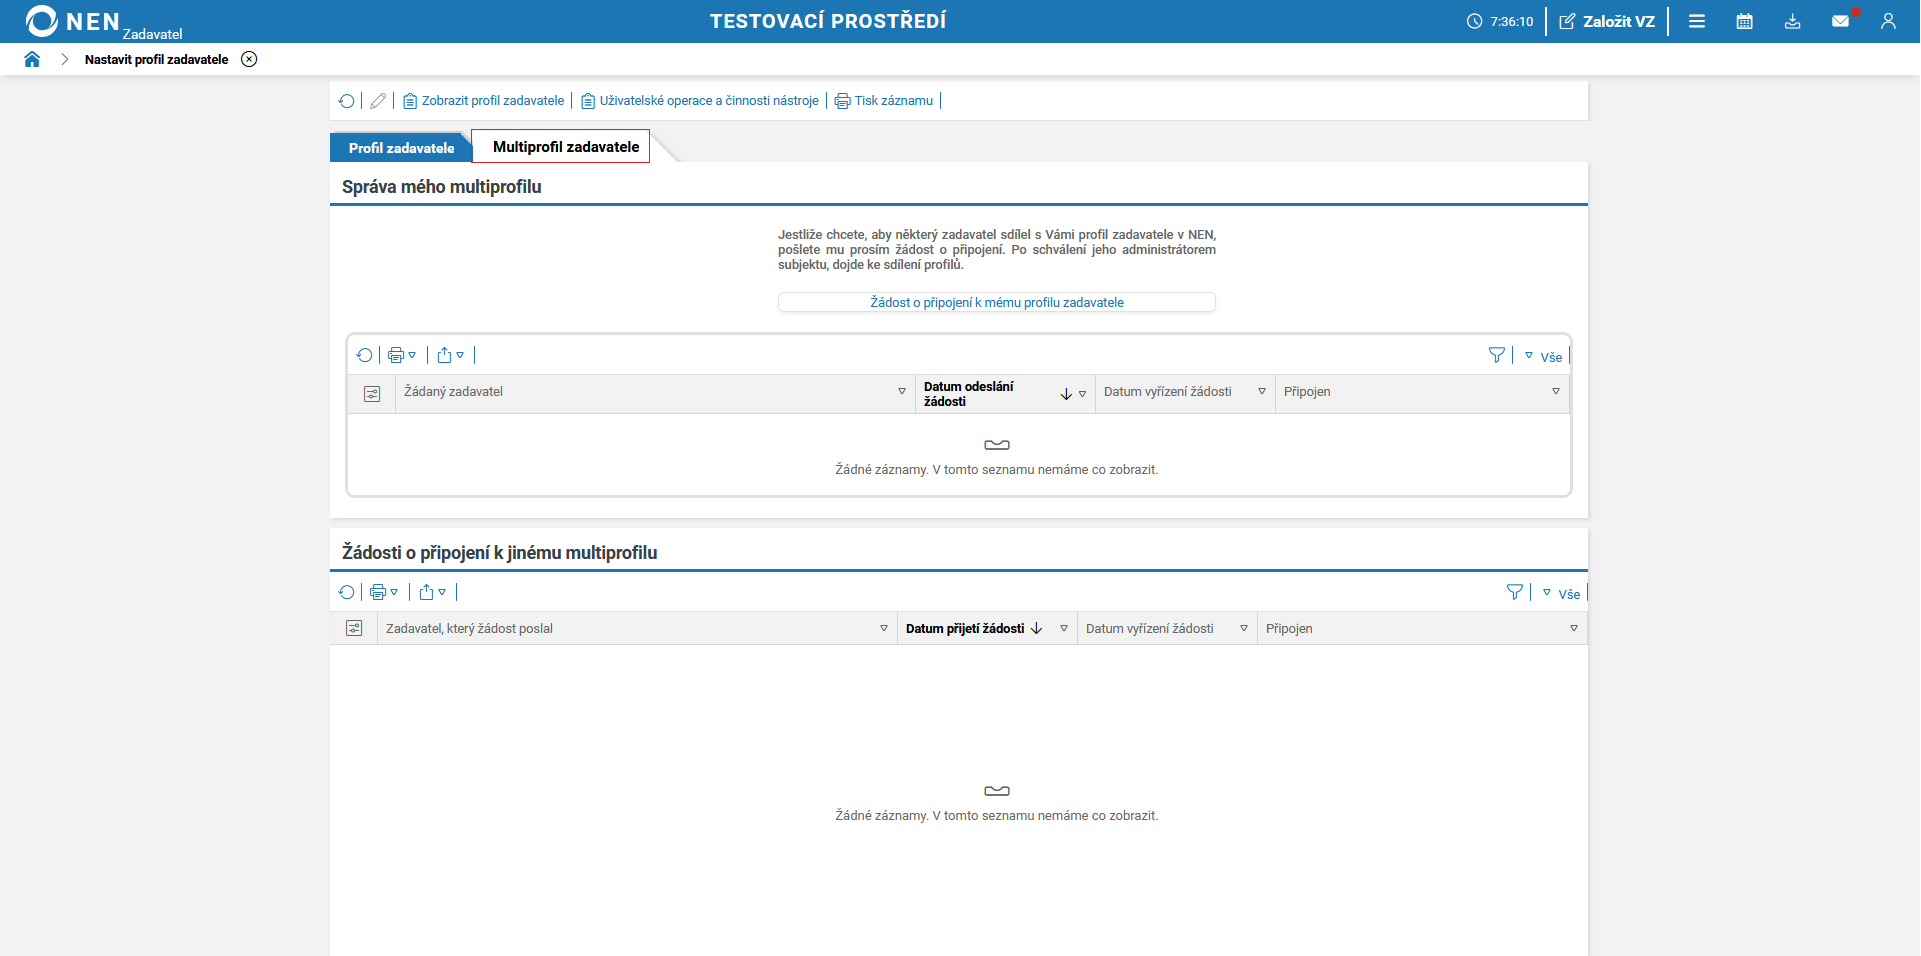
Task: Open the hamburger main menu
Action: point(1697,21)
